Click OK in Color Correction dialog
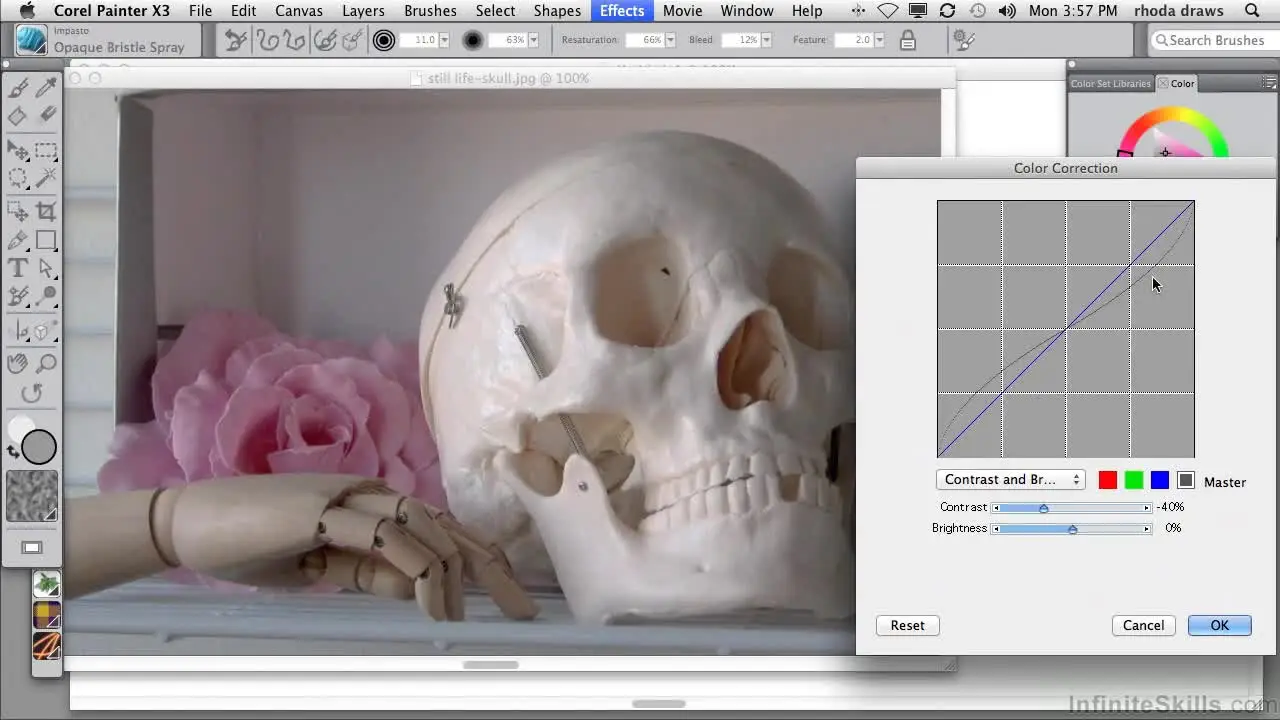Image resolution: width=1280 pixels, height=720 pixels. (x=1219, y=625)
